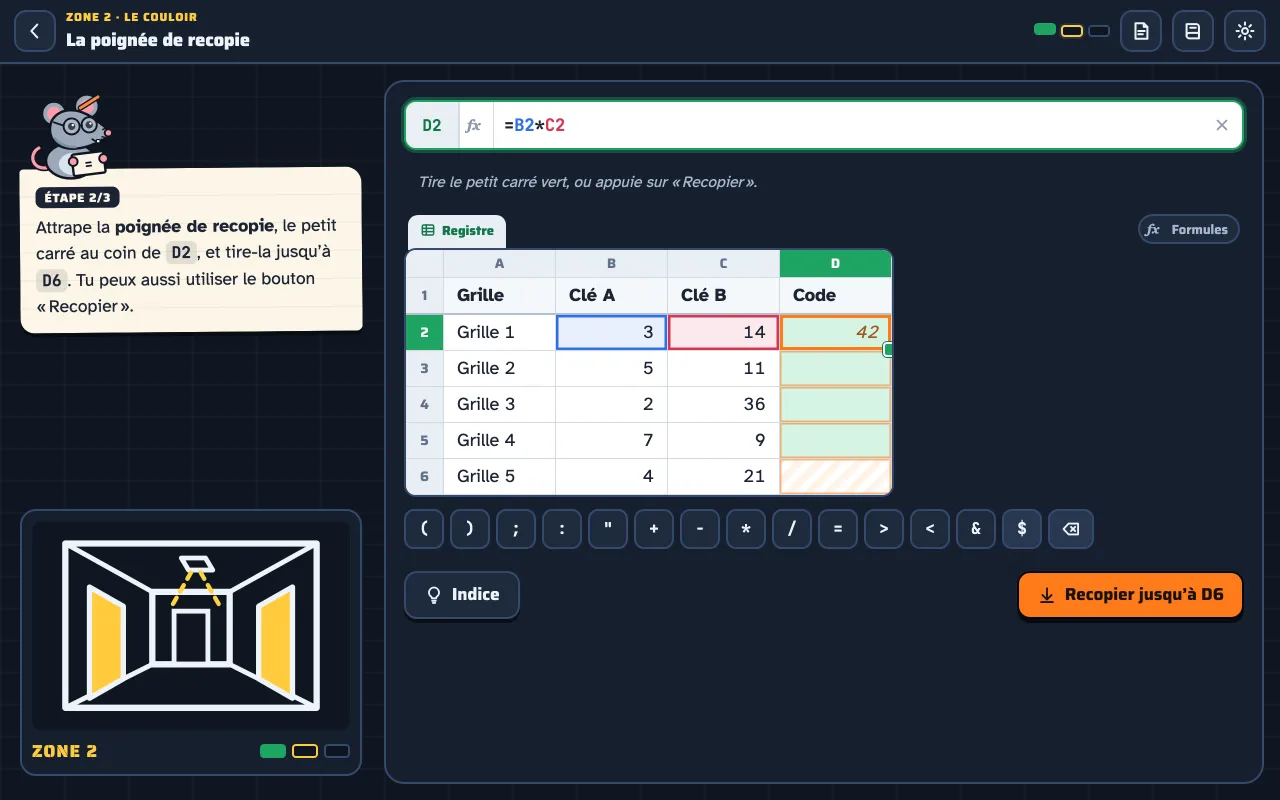Screen dimensions: 1280x800
Task: Open the notebook icon in top bar
Action: click(1193, 31)
